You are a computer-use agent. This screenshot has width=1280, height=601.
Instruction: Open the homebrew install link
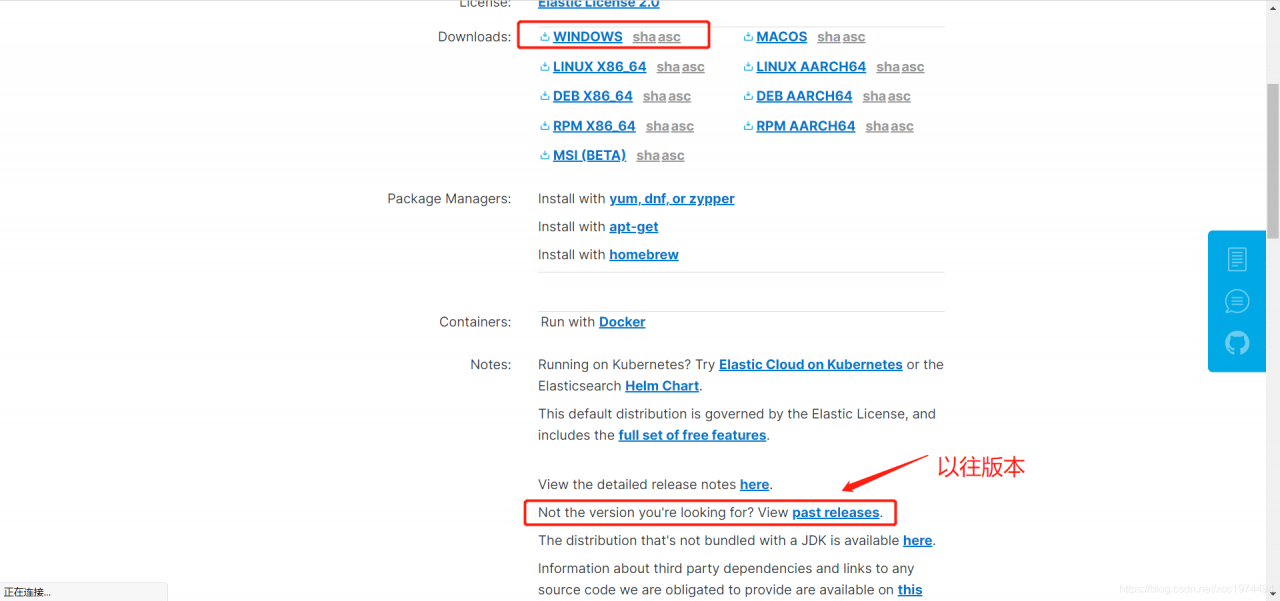pyautogui.click(x=644, y=255)
